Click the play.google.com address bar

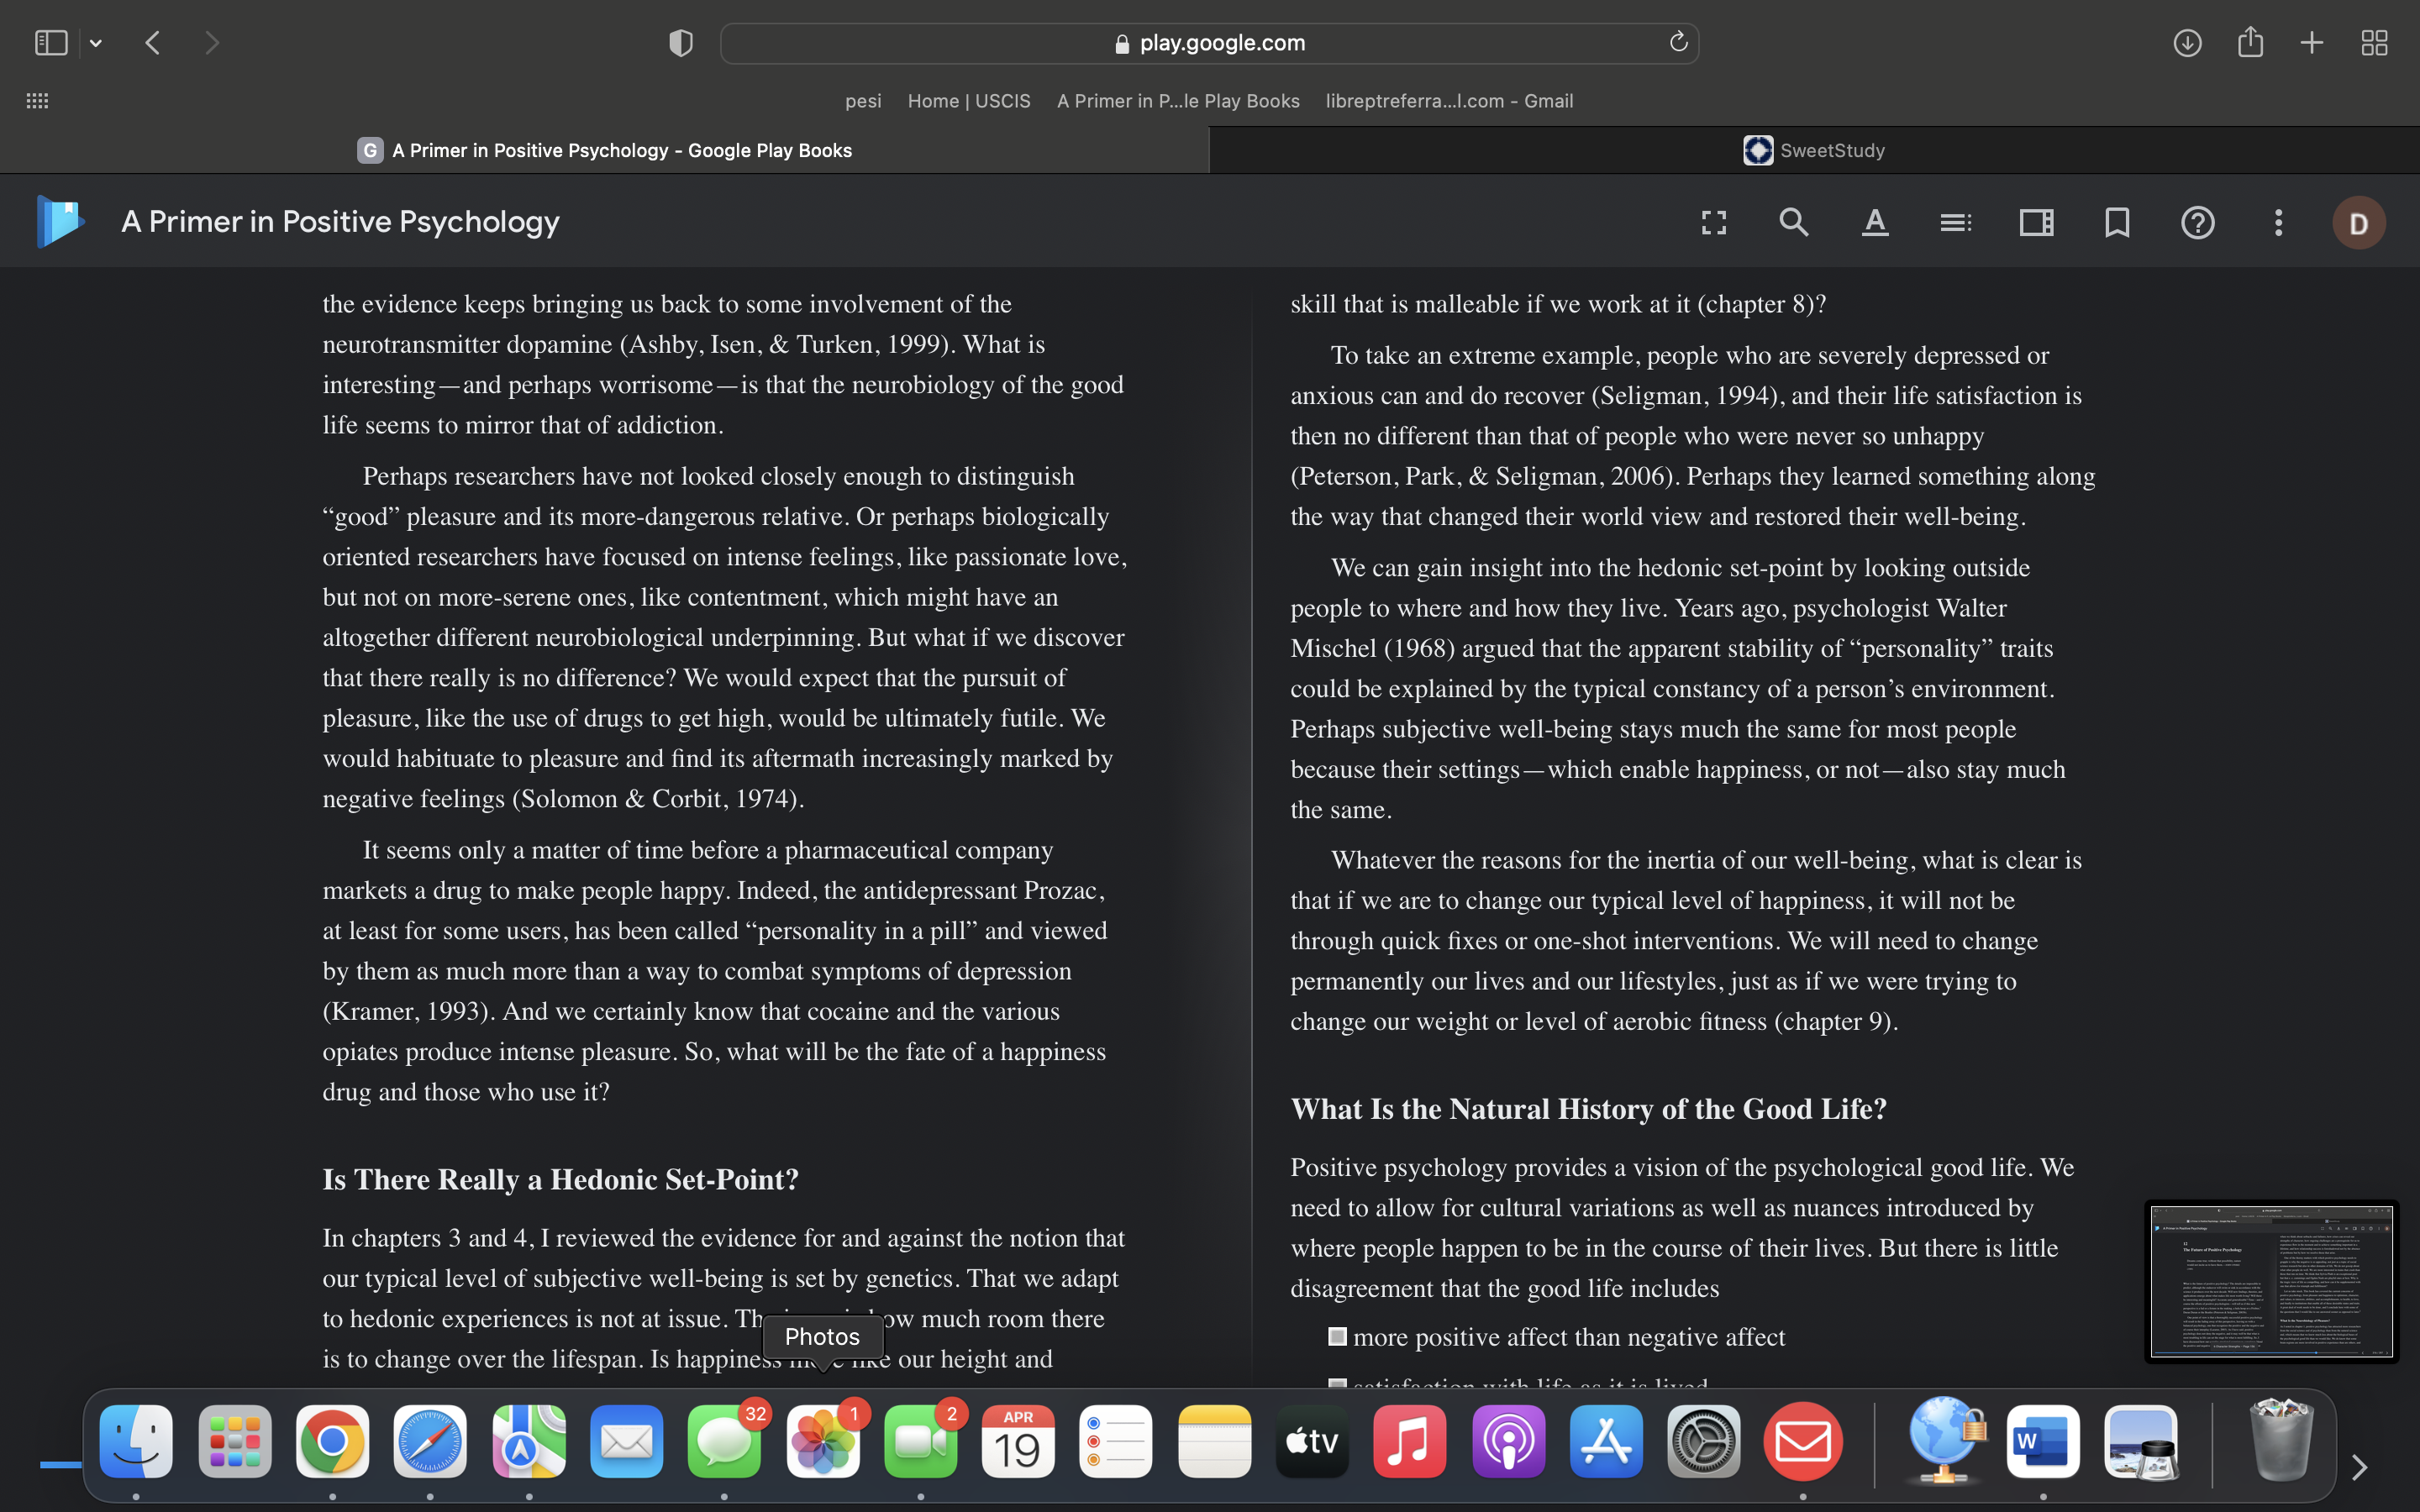click(1209, 43)
